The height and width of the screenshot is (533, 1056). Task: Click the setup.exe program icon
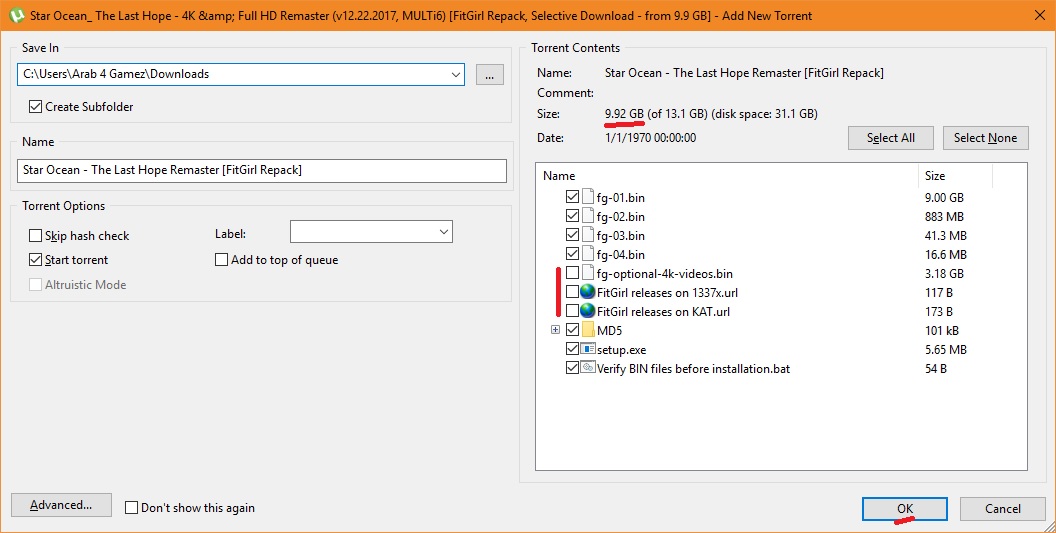coord(588,349)
